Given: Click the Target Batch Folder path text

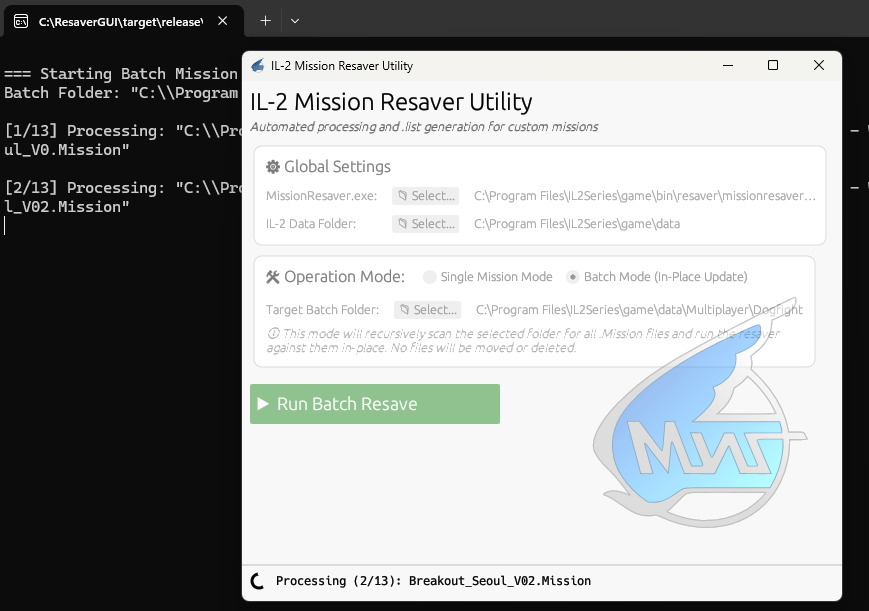Looking at the screenshot, I should (x=639, y=309).
